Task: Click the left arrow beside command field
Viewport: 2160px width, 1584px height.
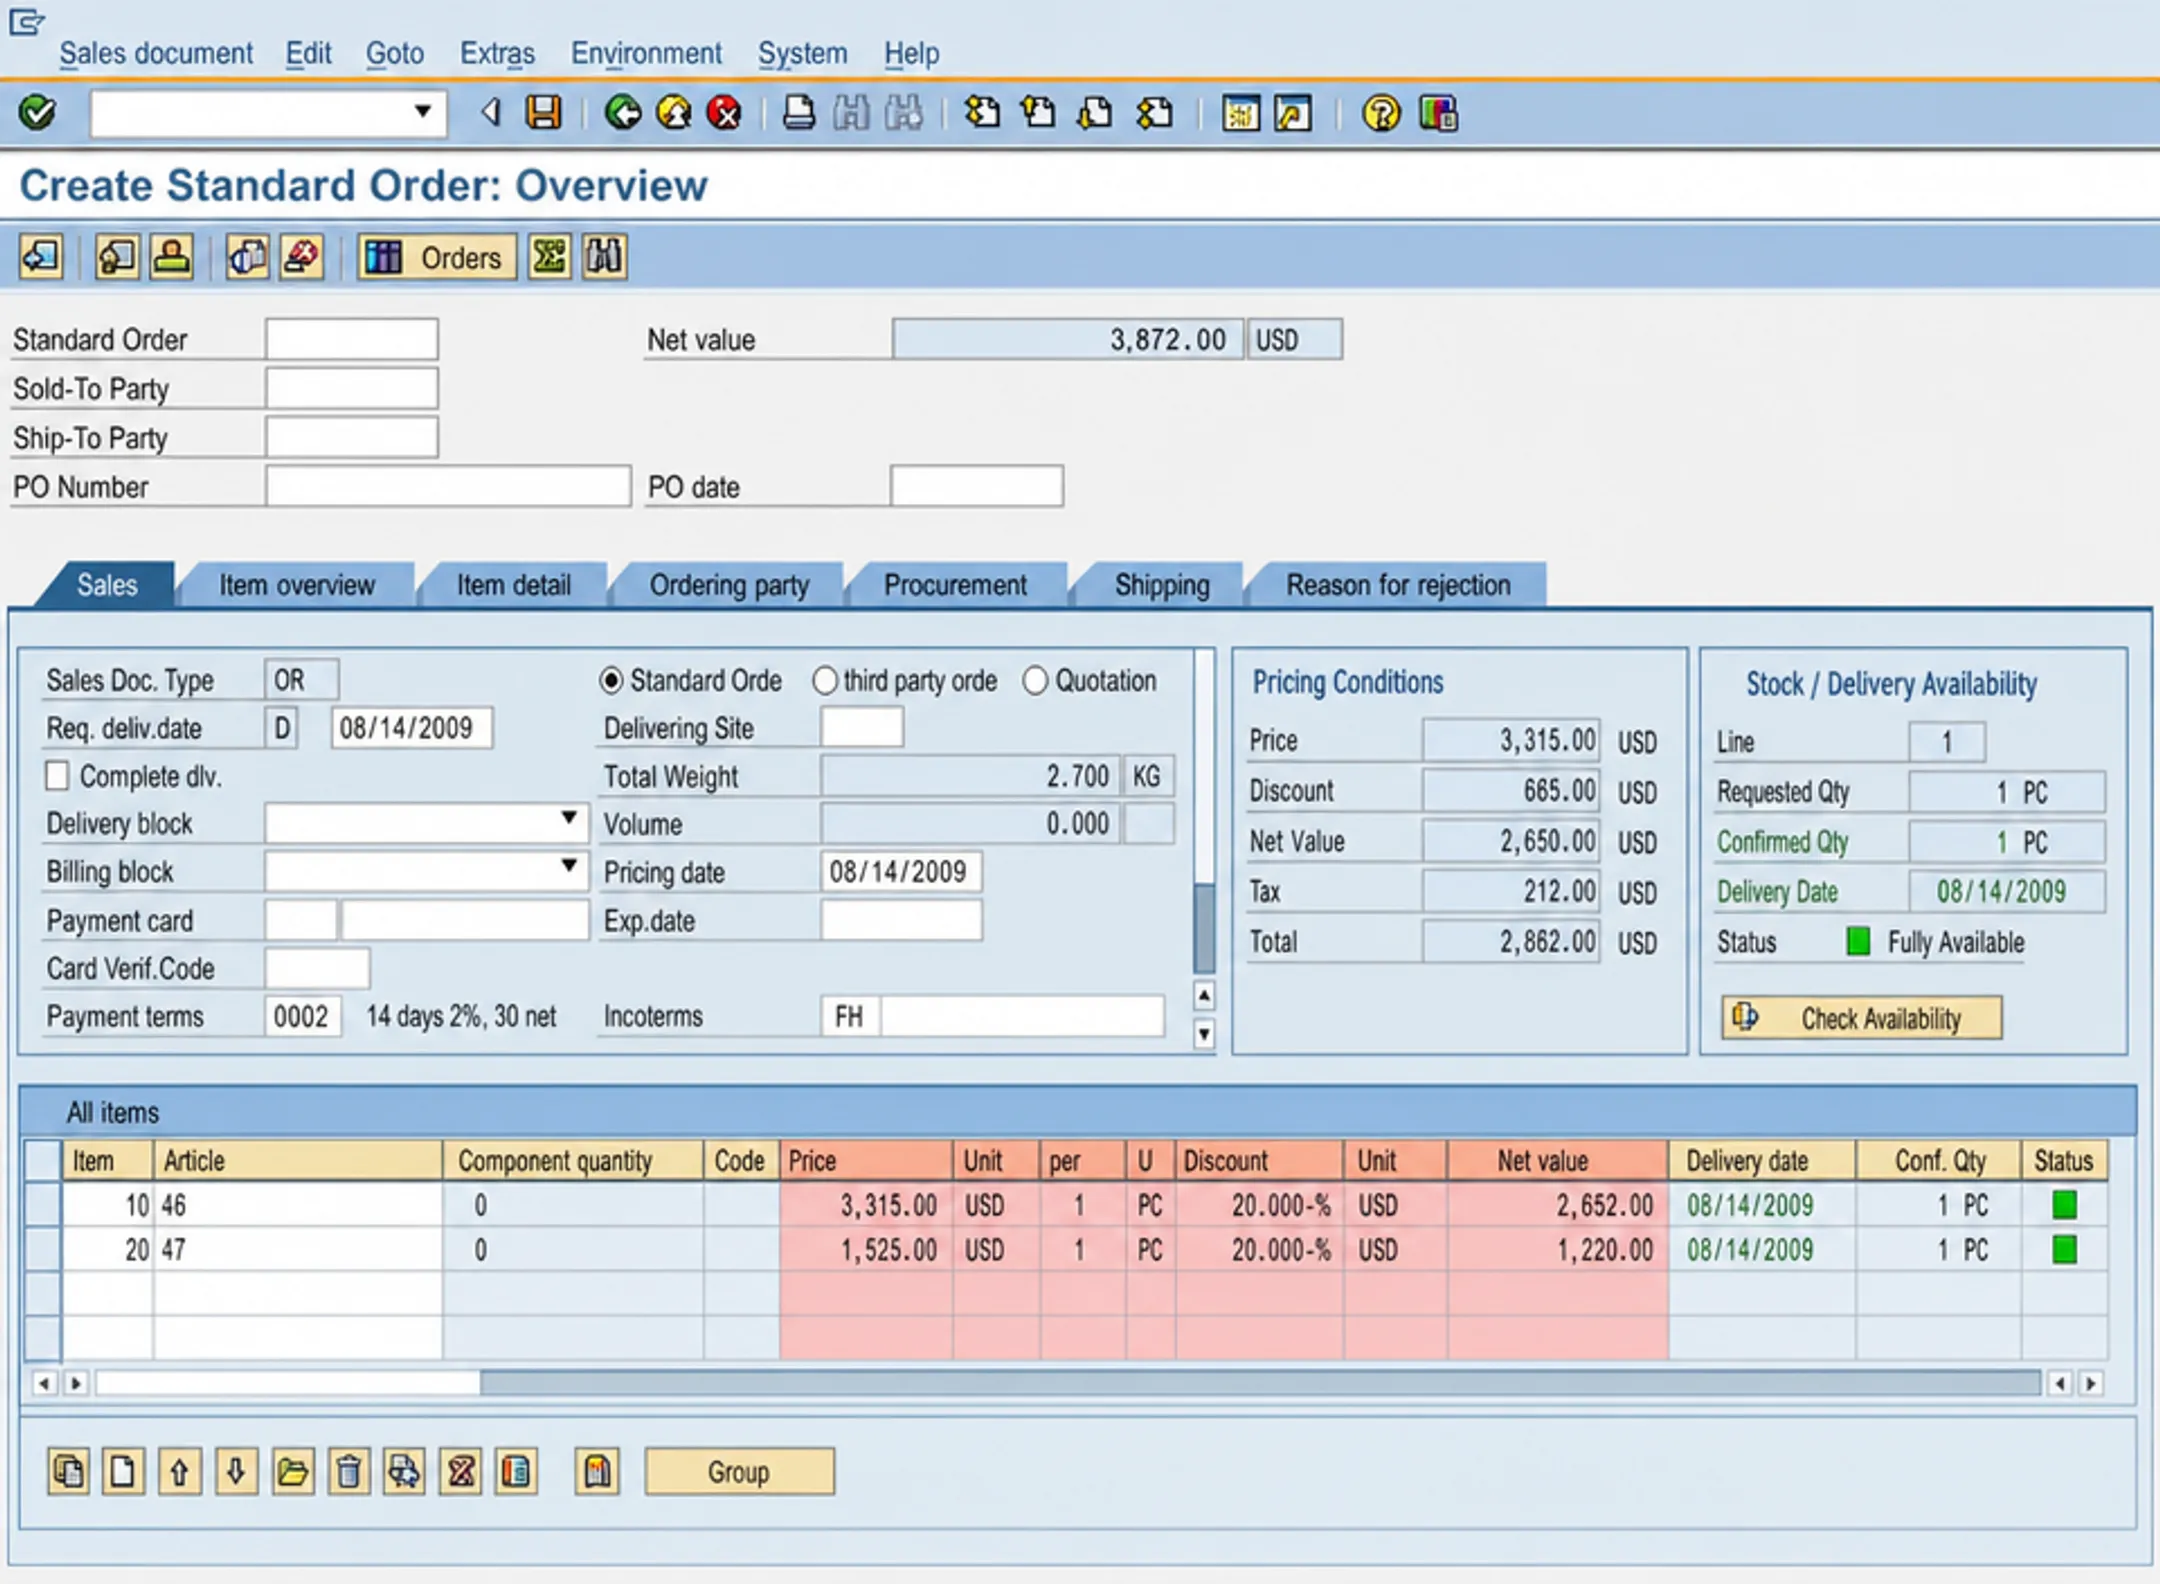Action: pos(490,112)
